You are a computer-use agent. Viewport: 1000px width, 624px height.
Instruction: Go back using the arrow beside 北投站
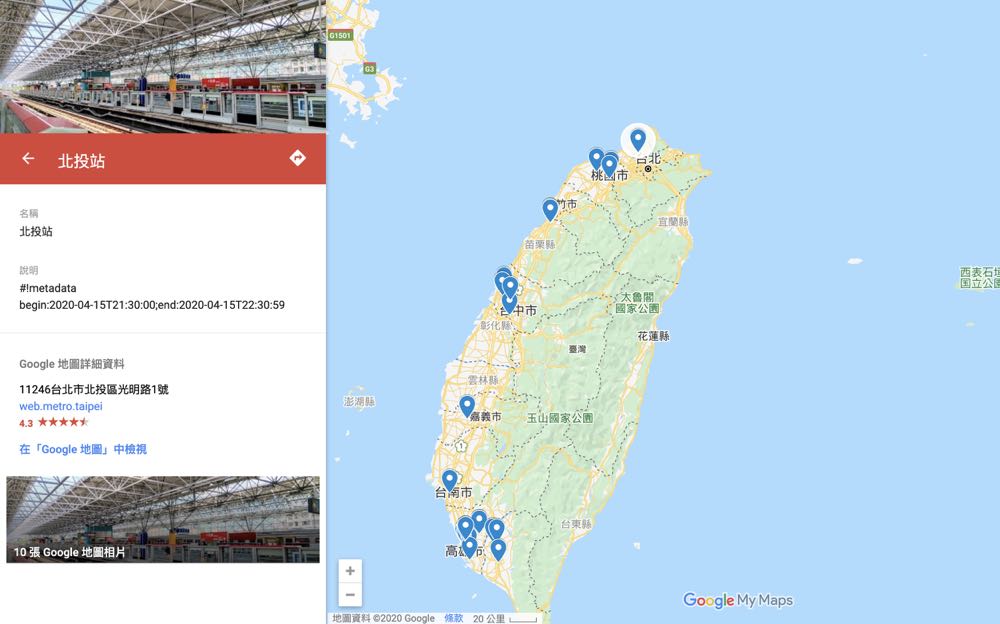tap(28, 158)
